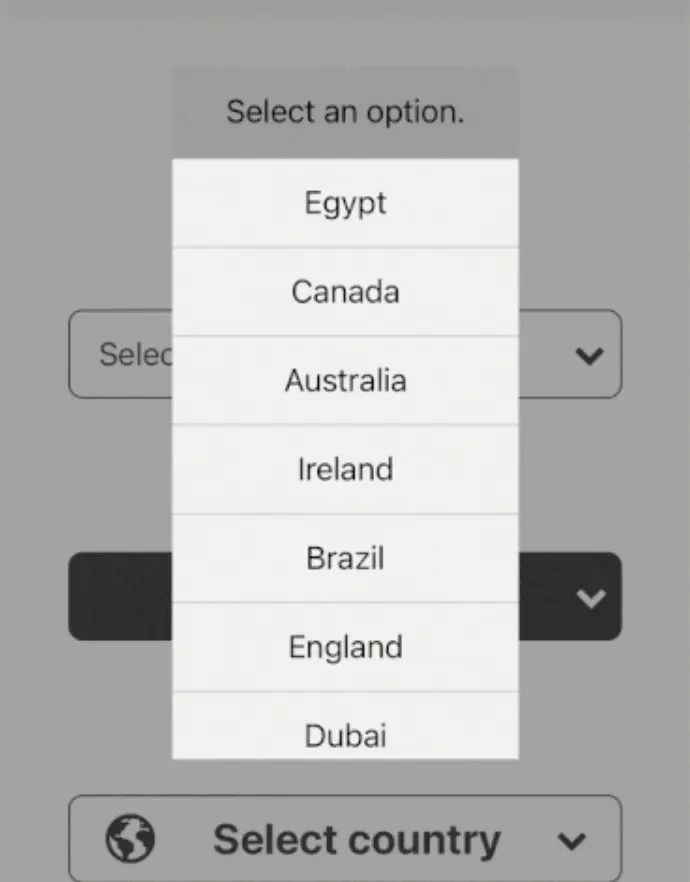Image resolution: width=690 pixels, height=882 pixels.
Task: Tap the chevron on the top select field
Action: point(590,355)
